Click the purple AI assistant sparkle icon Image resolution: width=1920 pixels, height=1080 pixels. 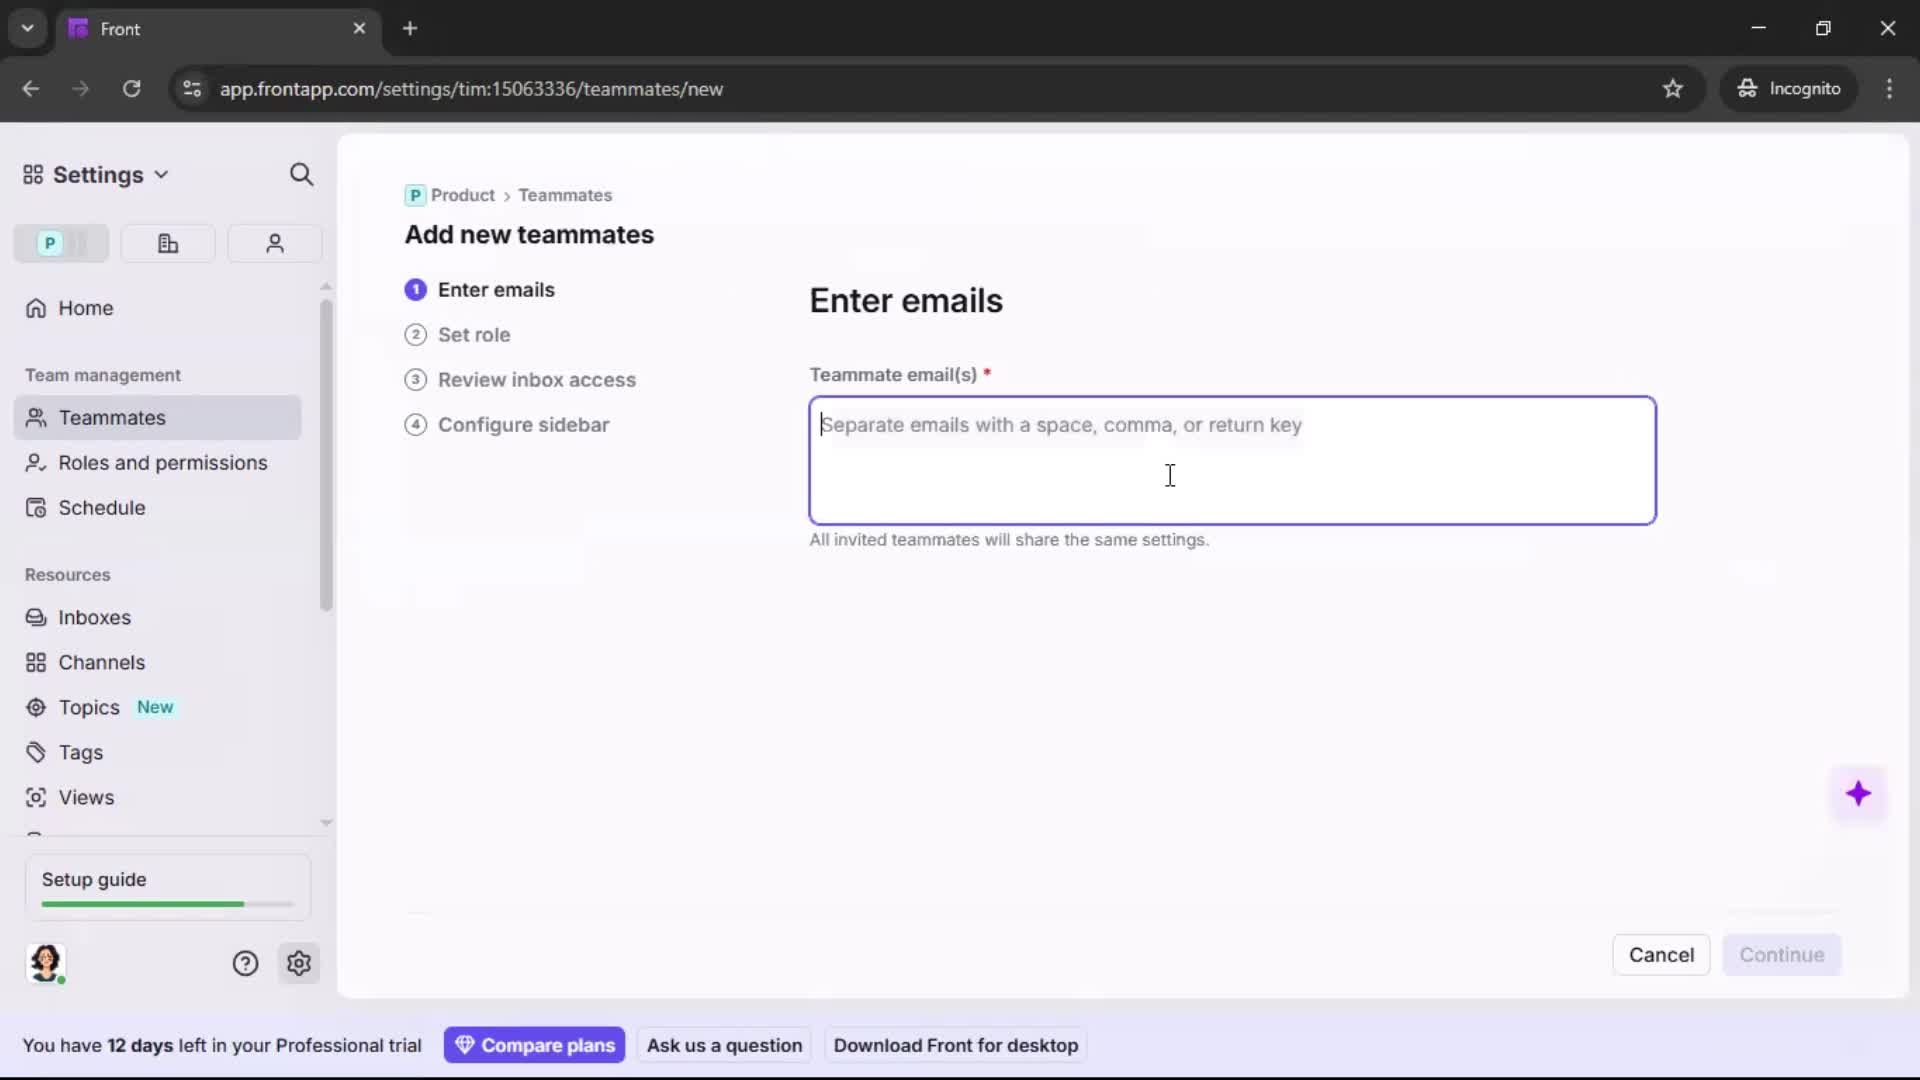coord(1859,793)
